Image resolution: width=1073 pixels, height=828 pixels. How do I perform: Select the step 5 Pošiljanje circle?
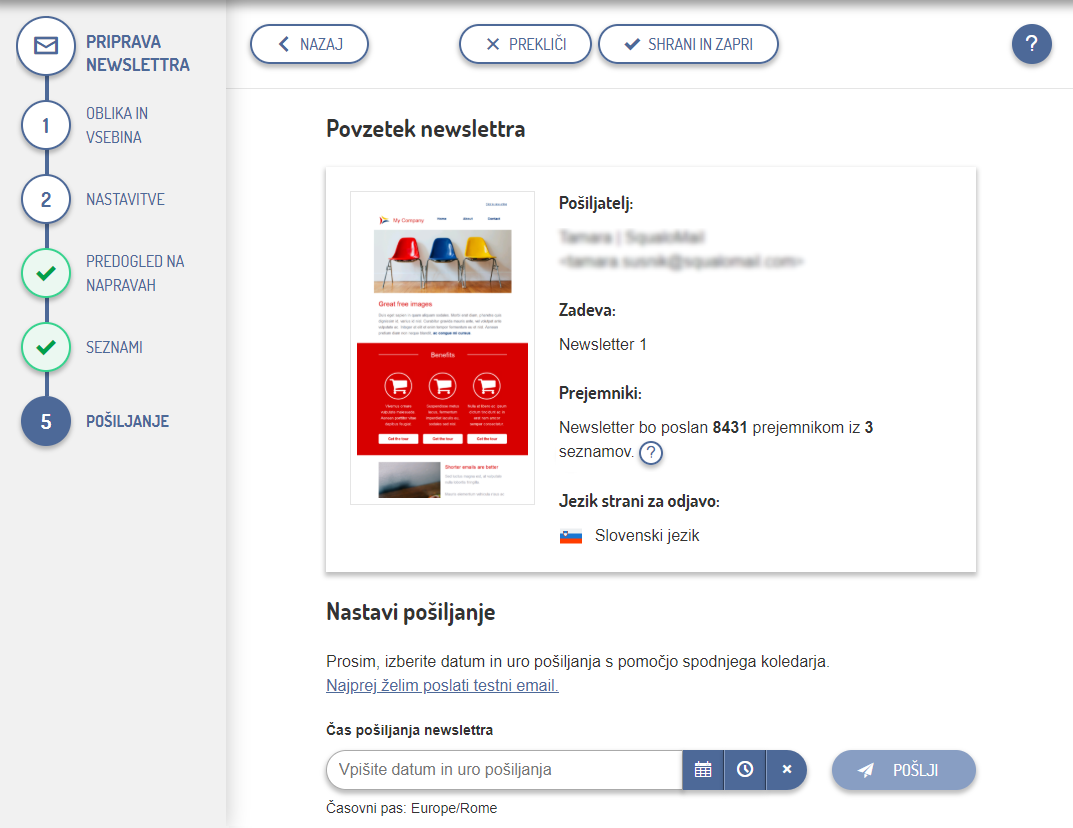[46, 422]
